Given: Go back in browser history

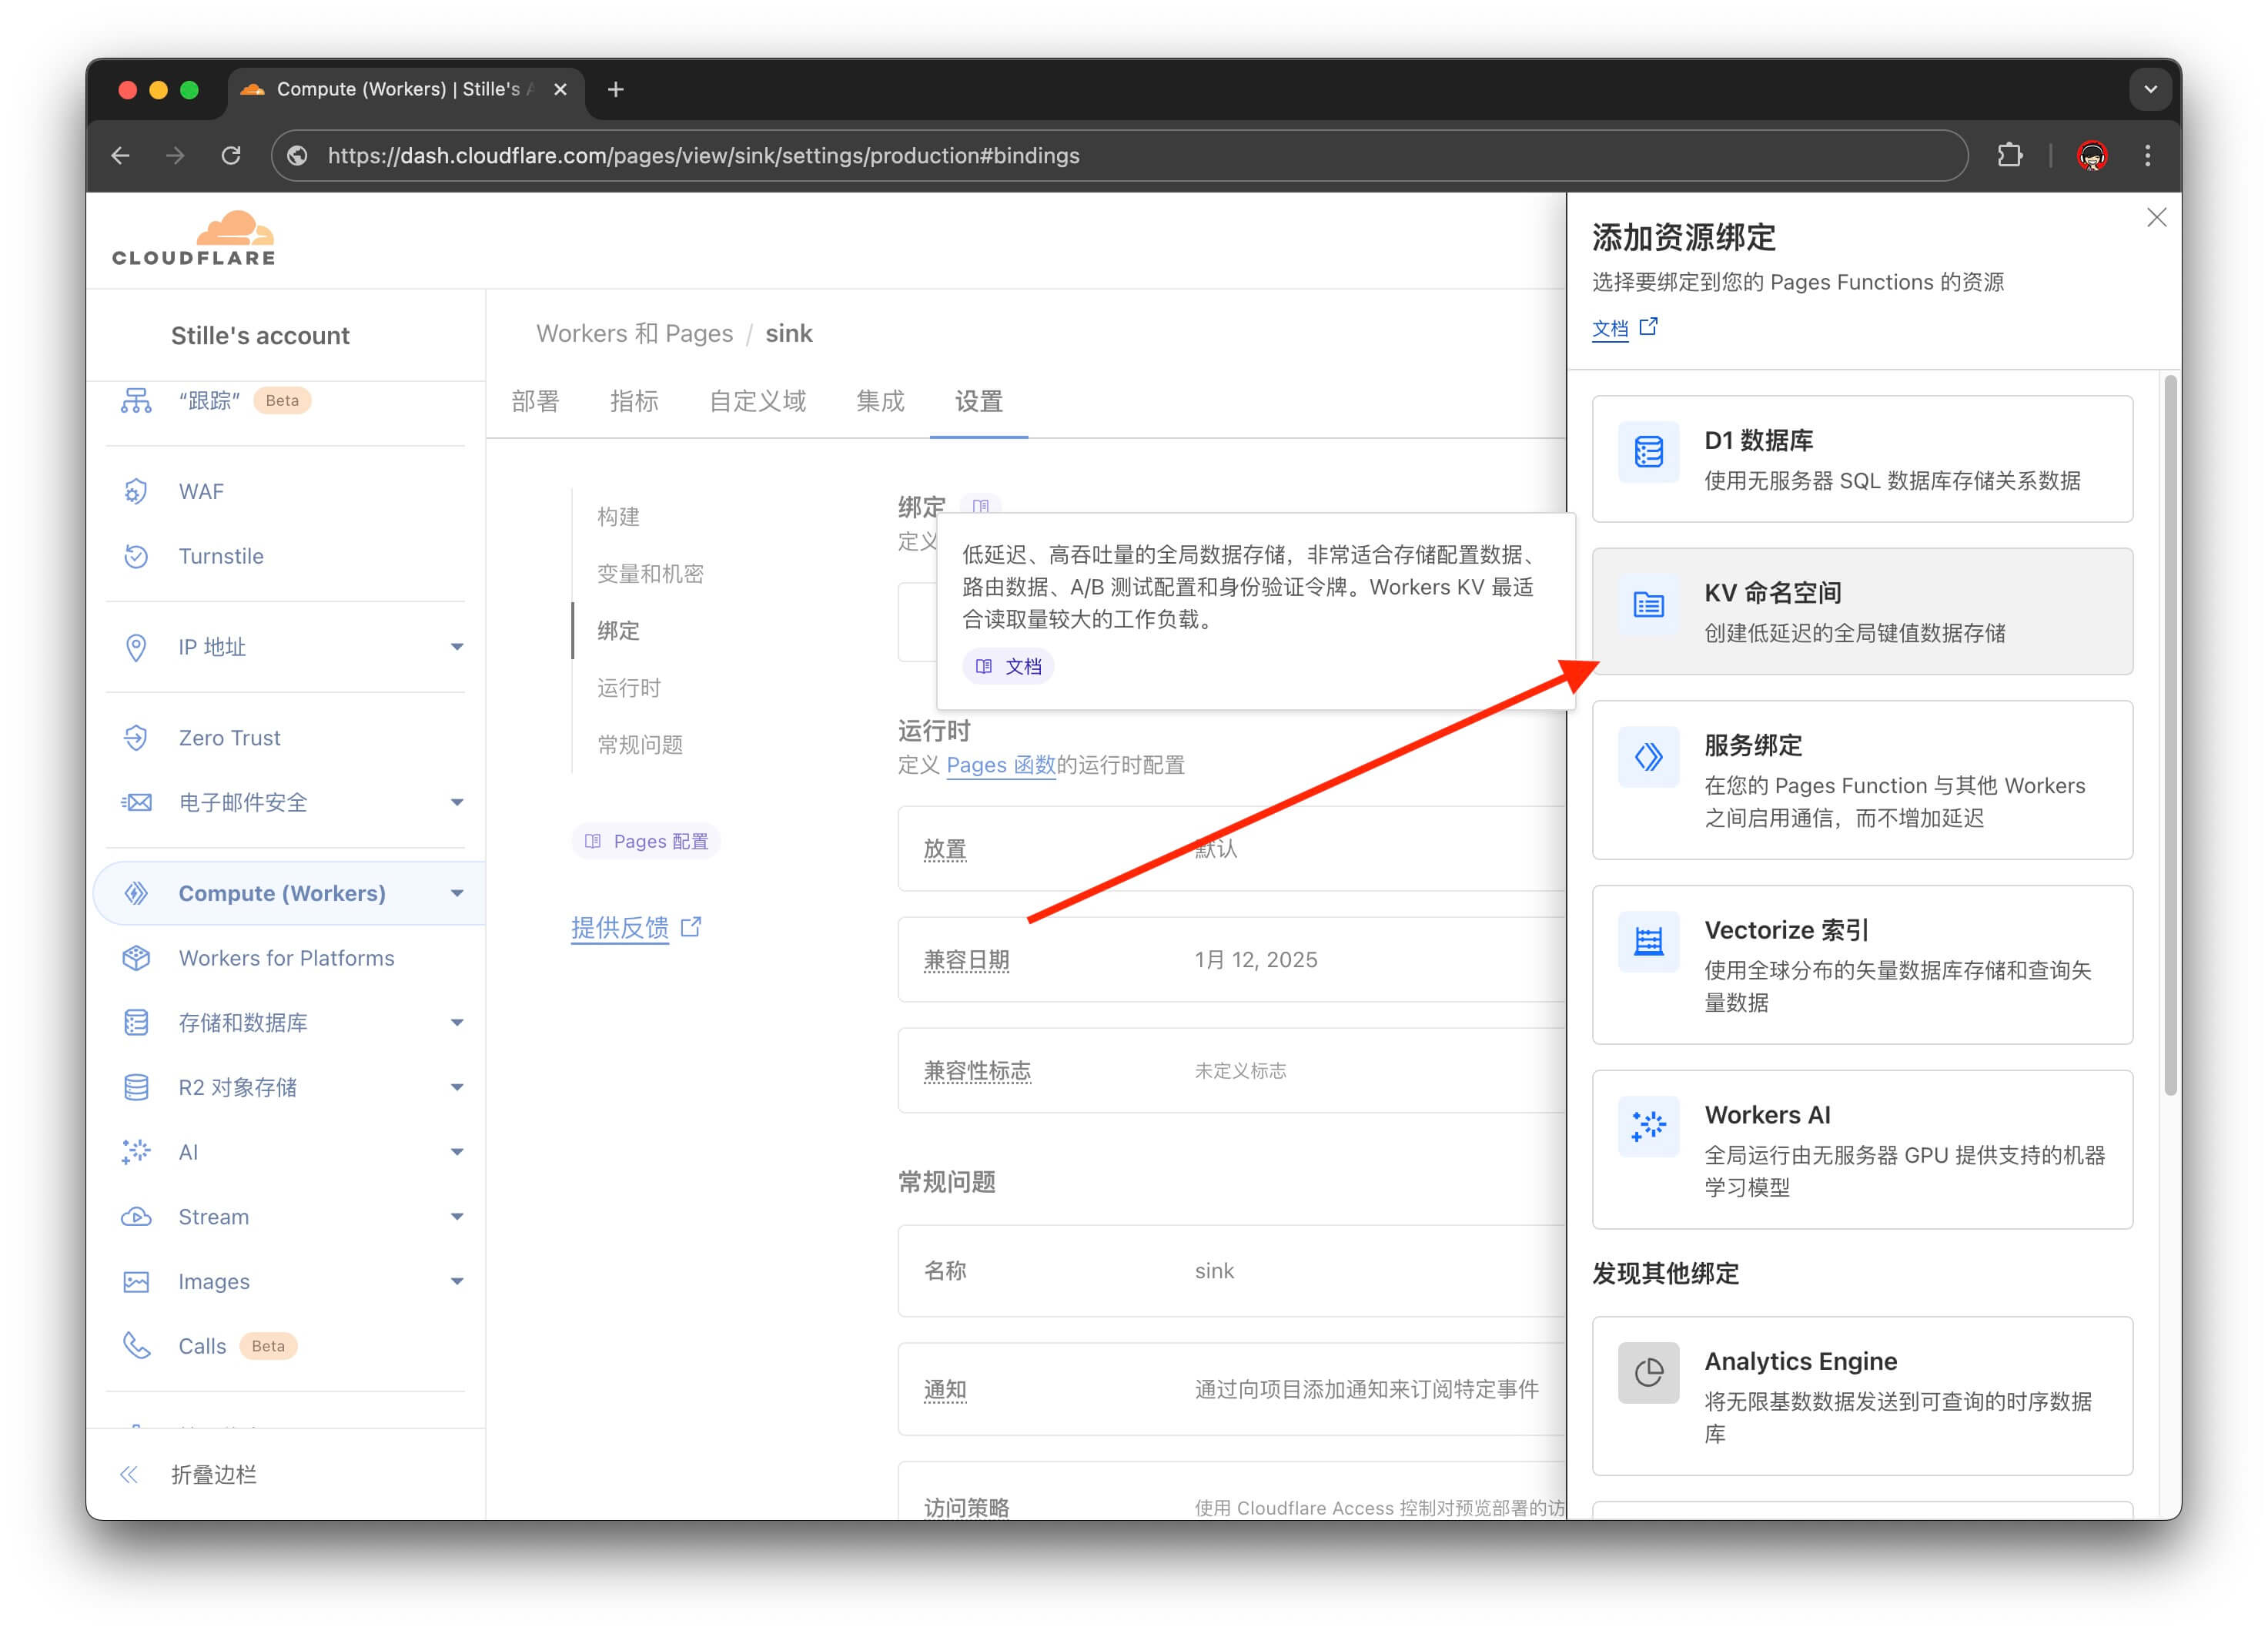Looking at the screenshot, I should click(120, 155).
